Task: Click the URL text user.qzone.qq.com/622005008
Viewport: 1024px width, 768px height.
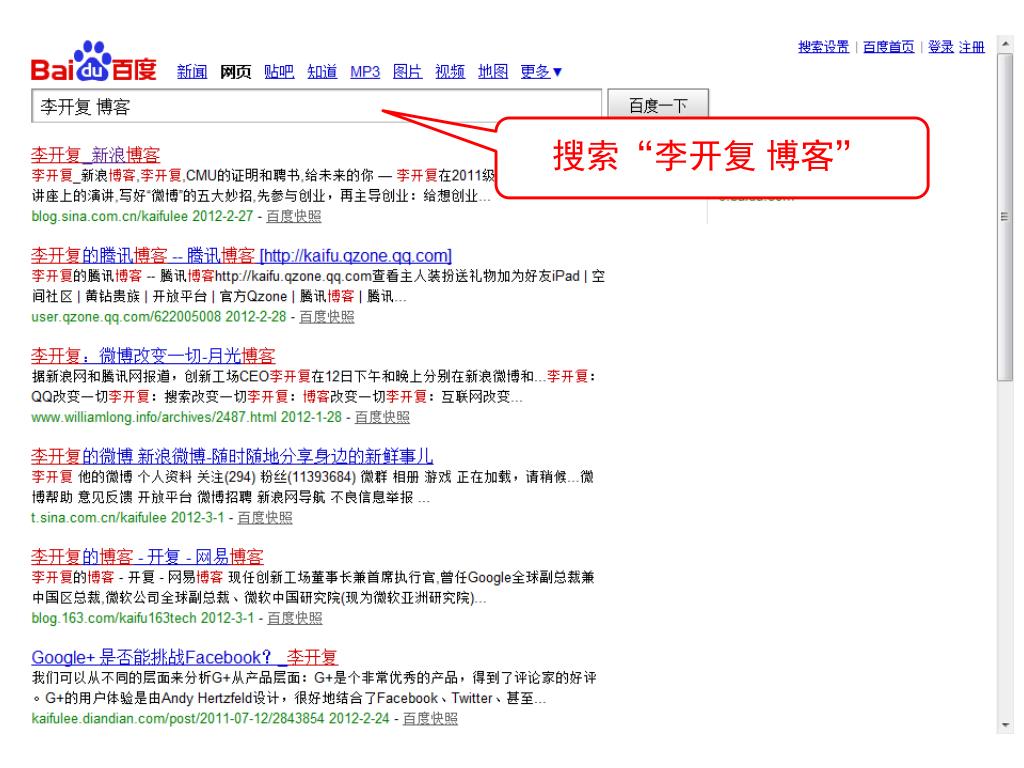Action: (126, 317)
